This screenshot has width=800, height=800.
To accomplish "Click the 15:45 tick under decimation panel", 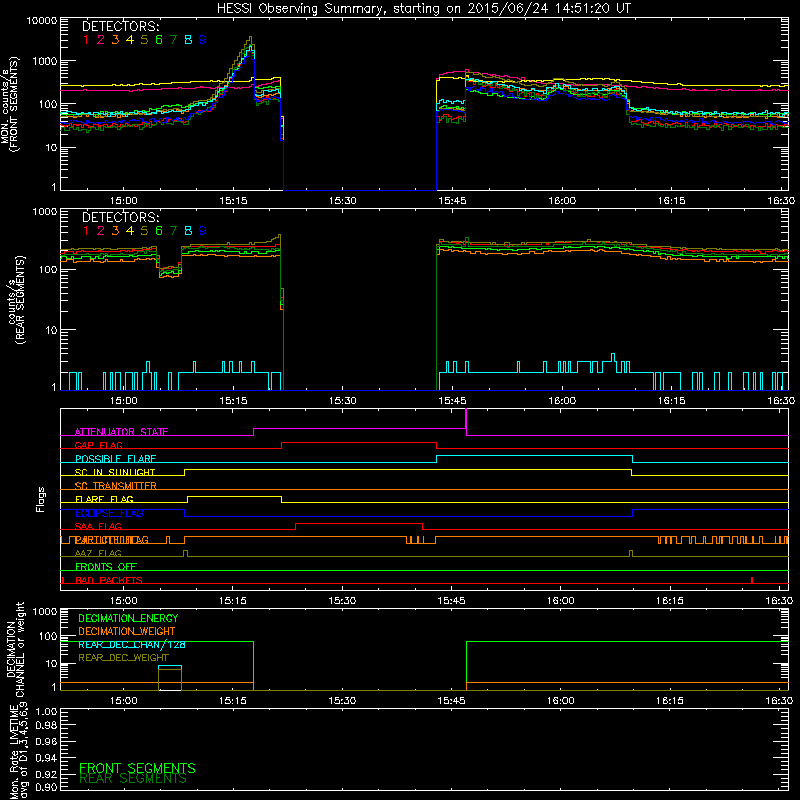I will (451, 701).
